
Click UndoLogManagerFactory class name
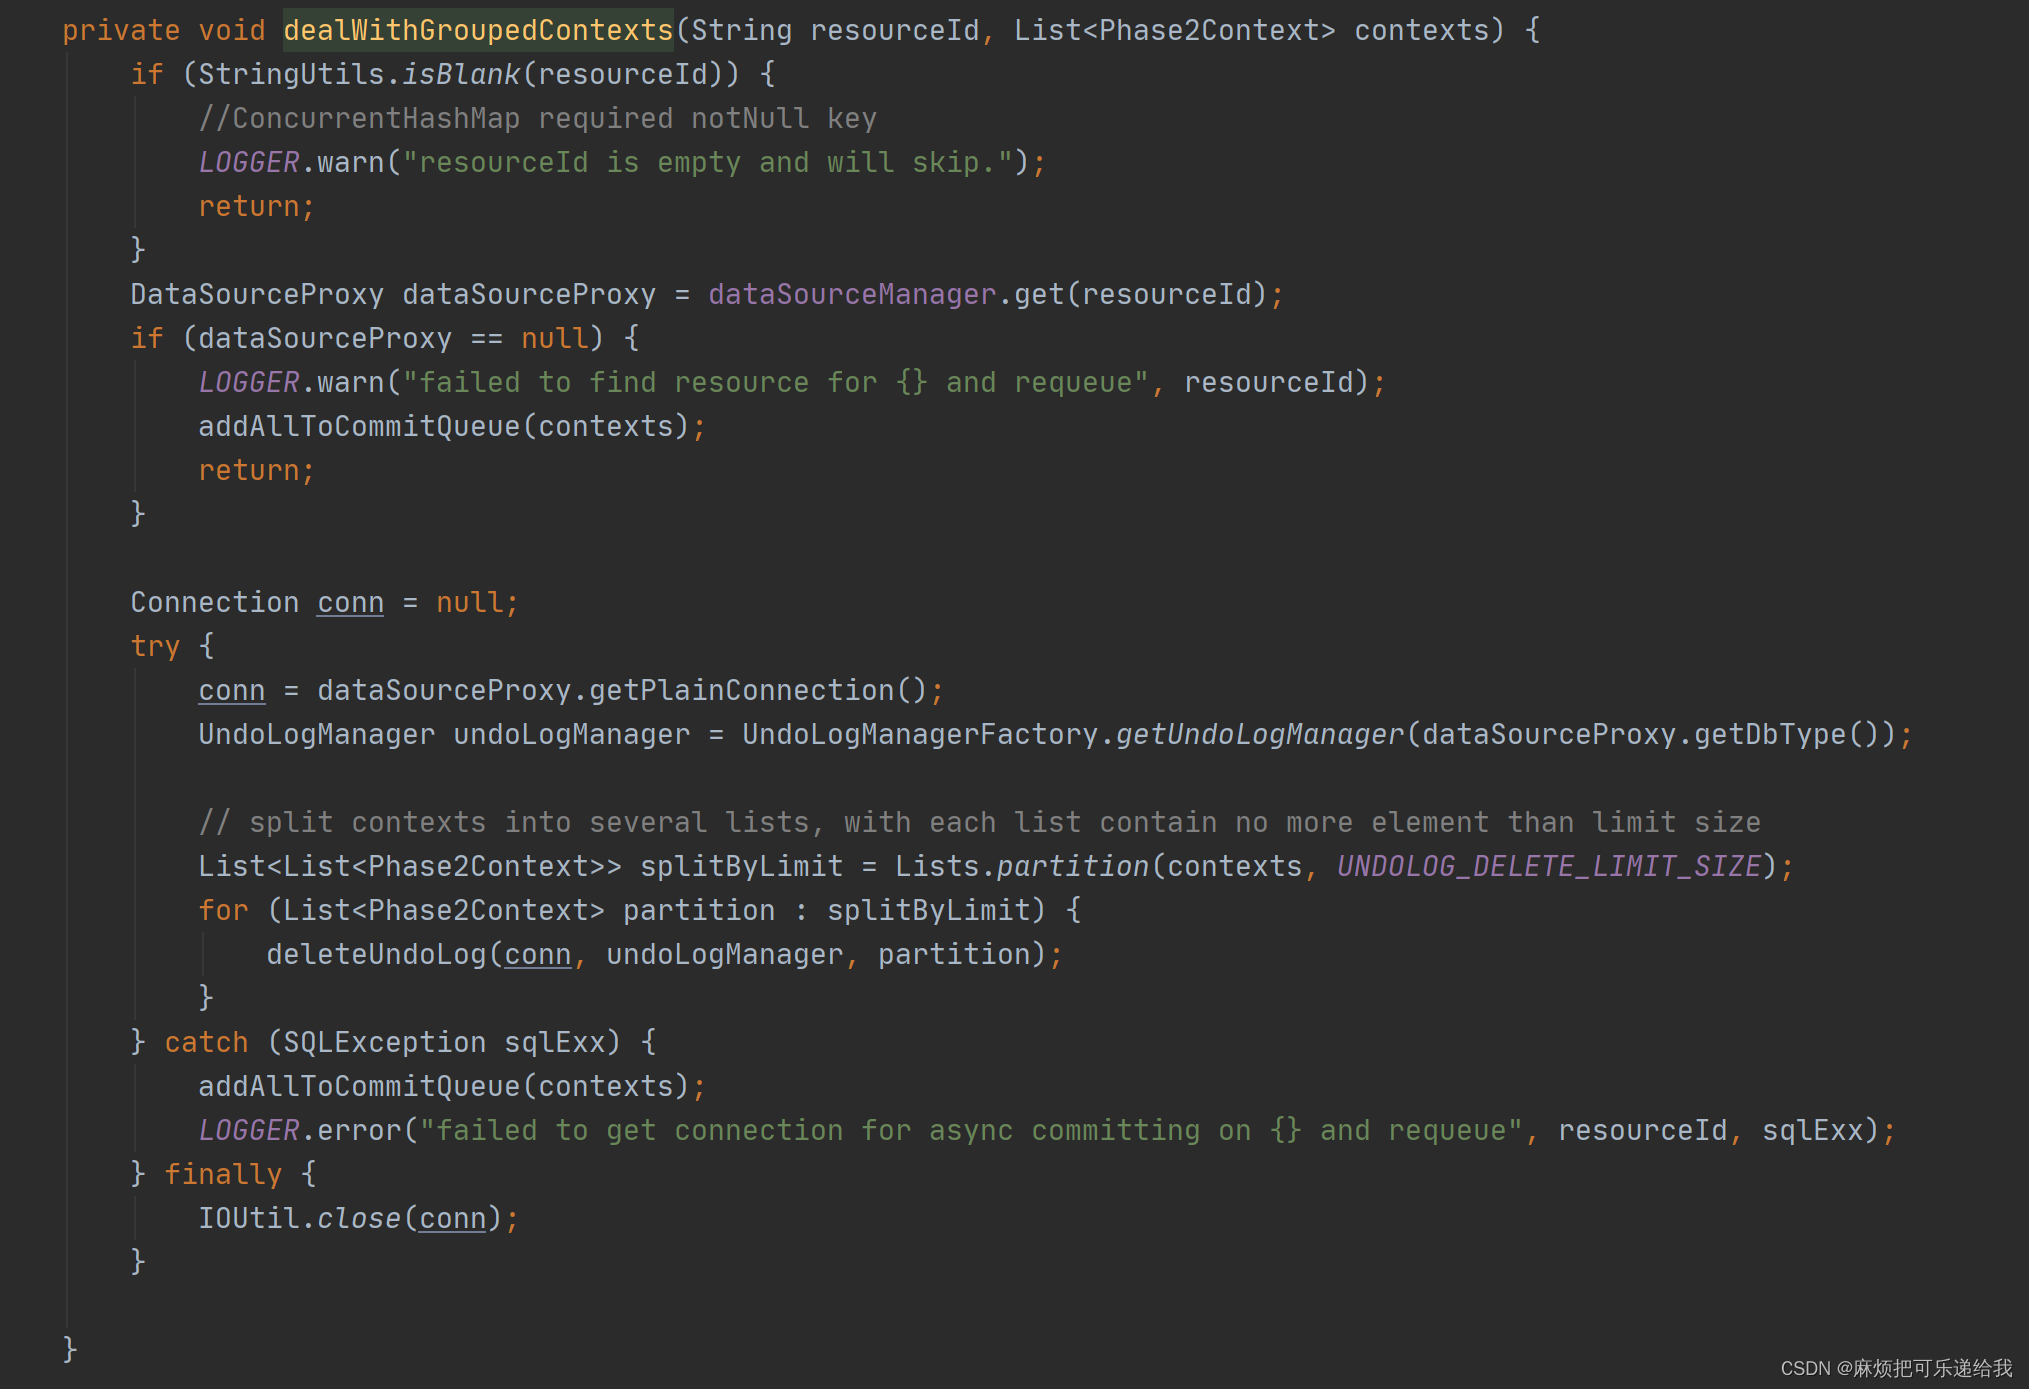point(920,734)
